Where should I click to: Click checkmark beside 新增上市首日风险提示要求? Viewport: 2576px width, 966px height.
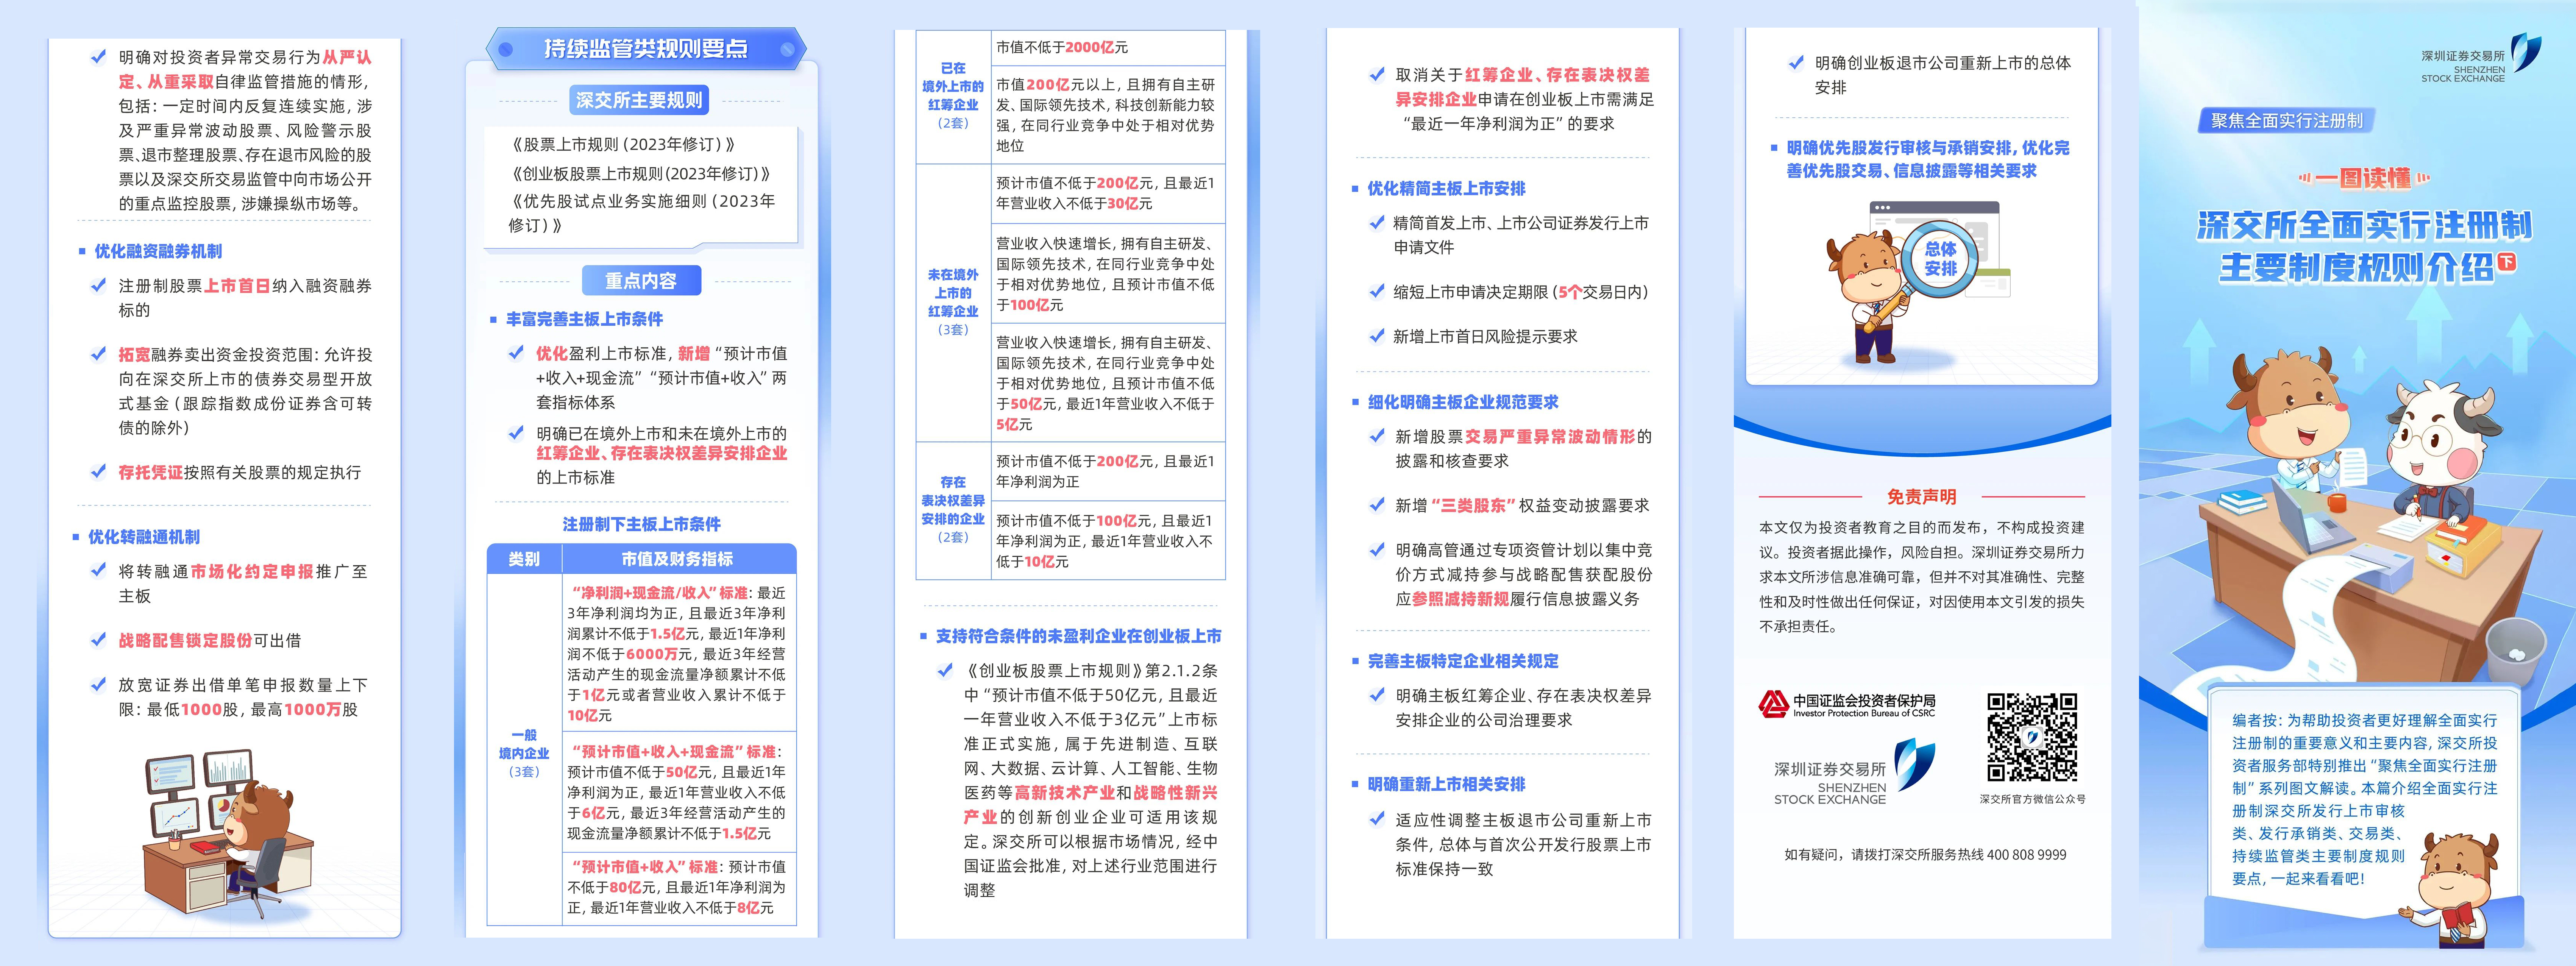1377,336
